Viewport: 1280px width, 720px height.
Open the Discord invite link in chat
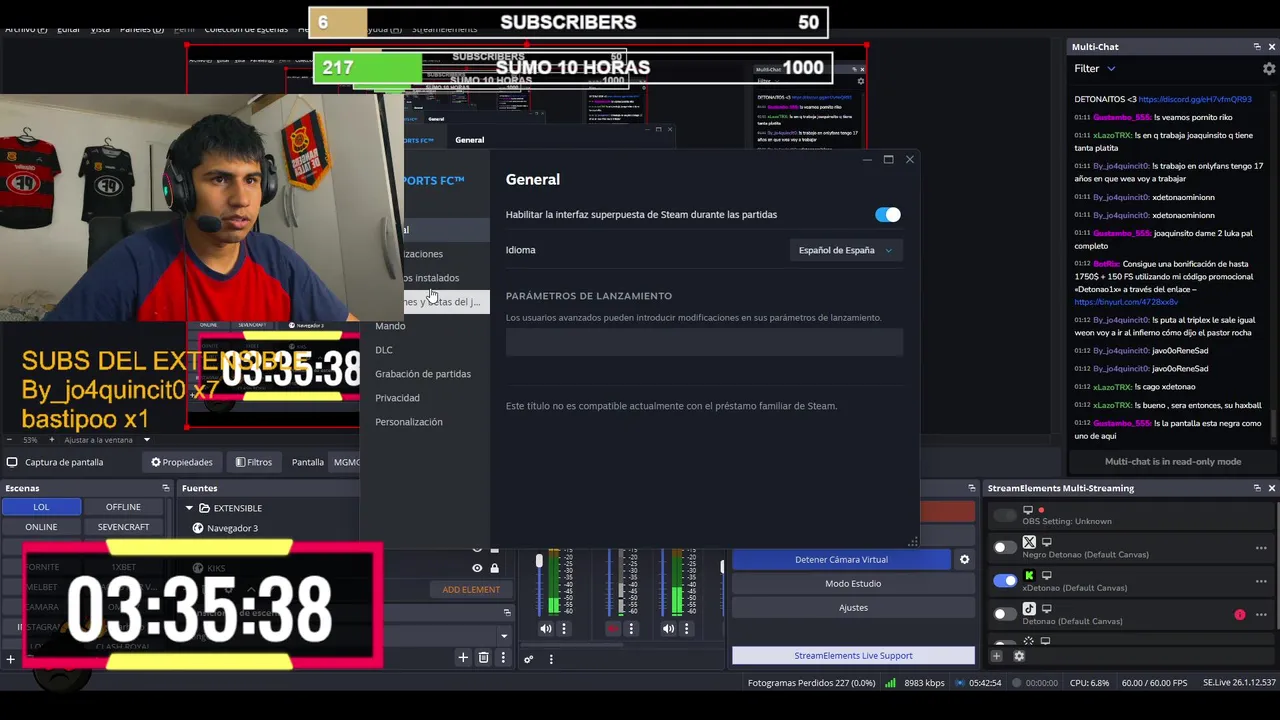[1195, 100]
